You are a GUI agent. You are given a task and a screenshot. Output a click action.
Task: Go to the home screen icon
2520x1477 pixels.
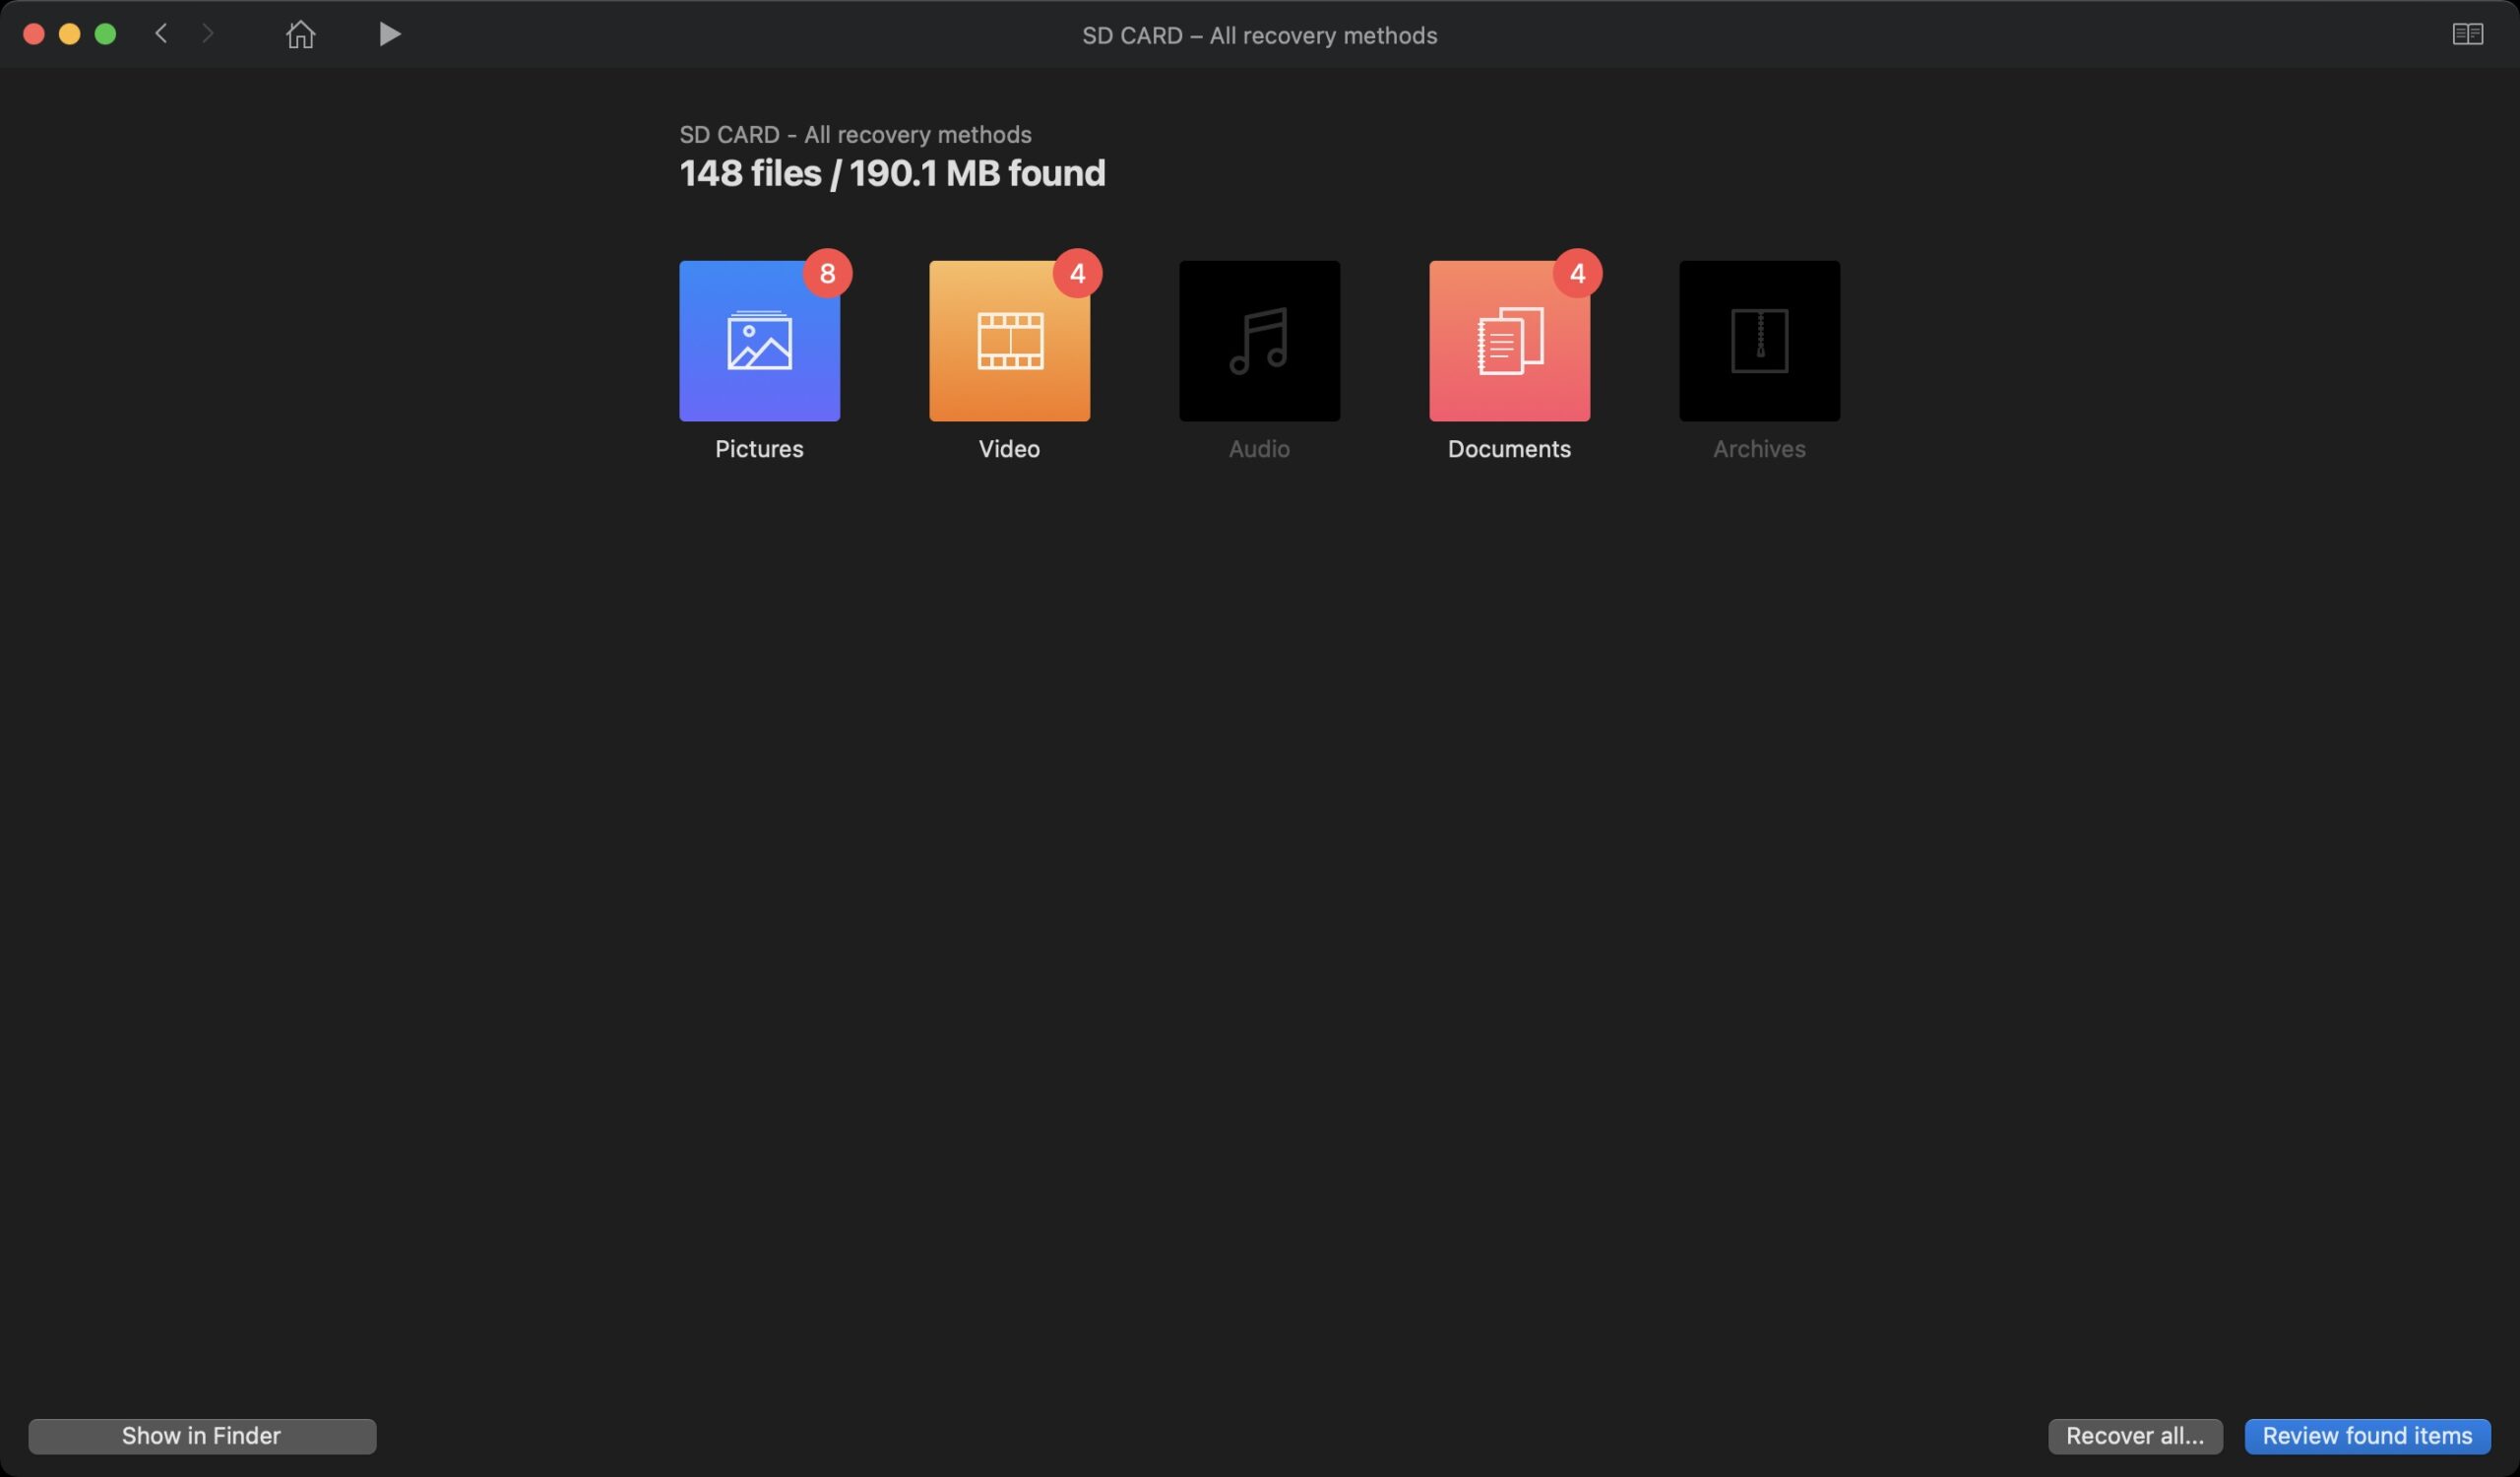pyautogui.click(x=300, y=34)
